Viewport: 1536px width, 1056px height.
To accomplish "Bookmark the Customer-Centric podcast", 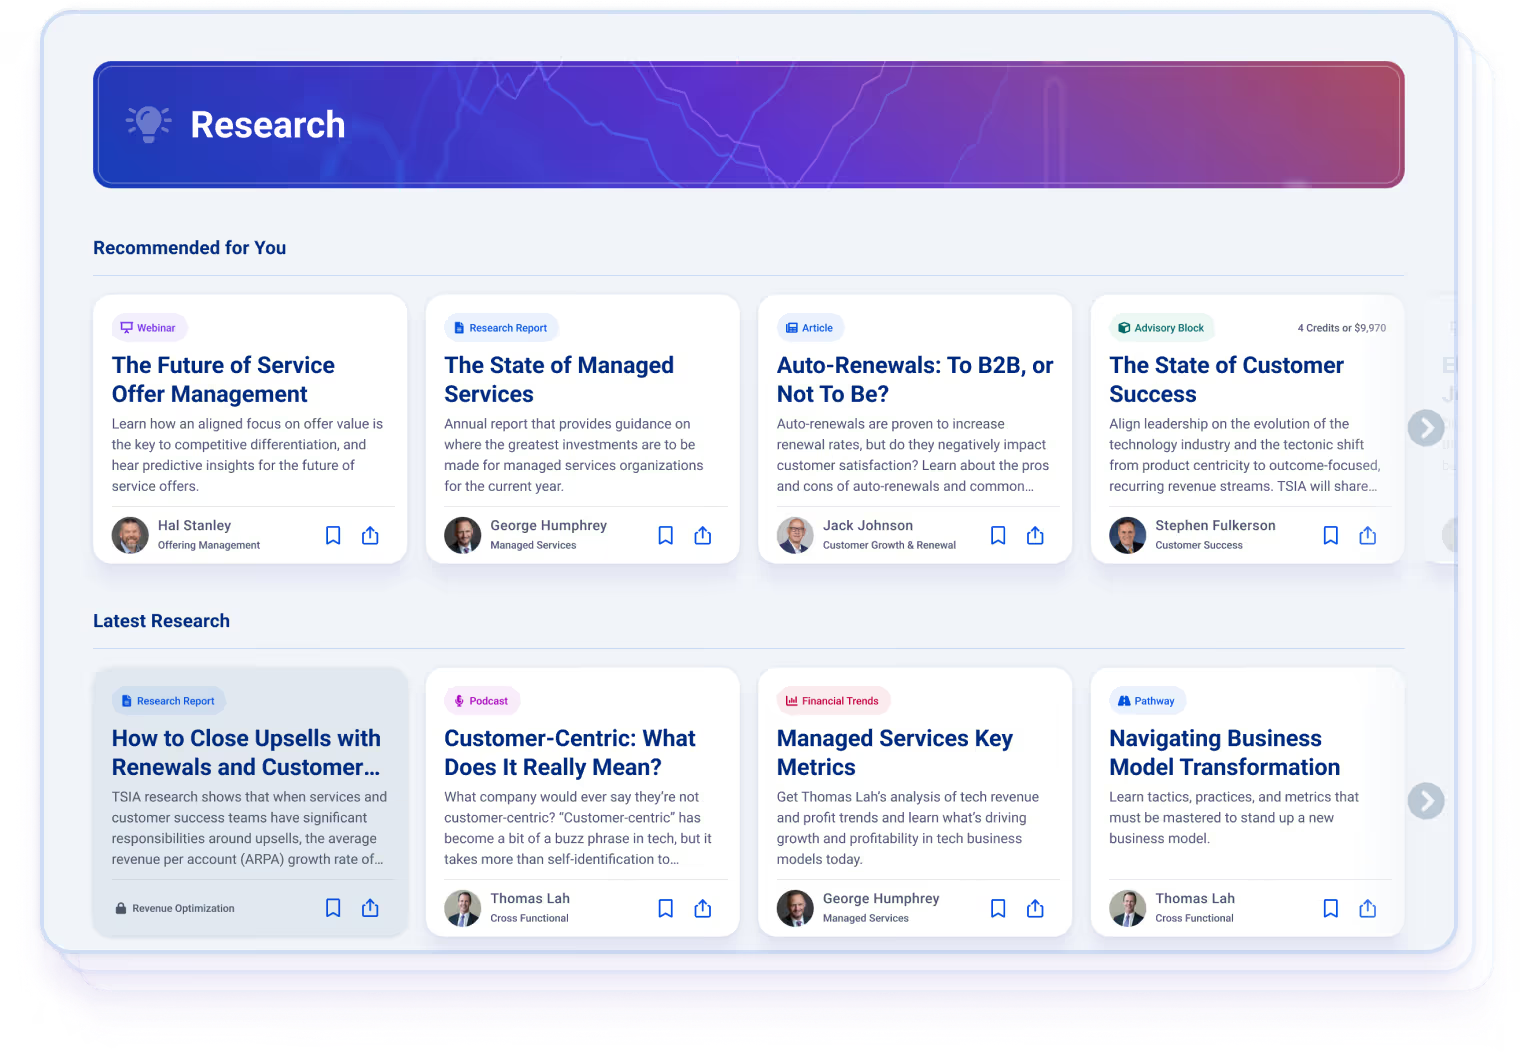I will (666, 908).
